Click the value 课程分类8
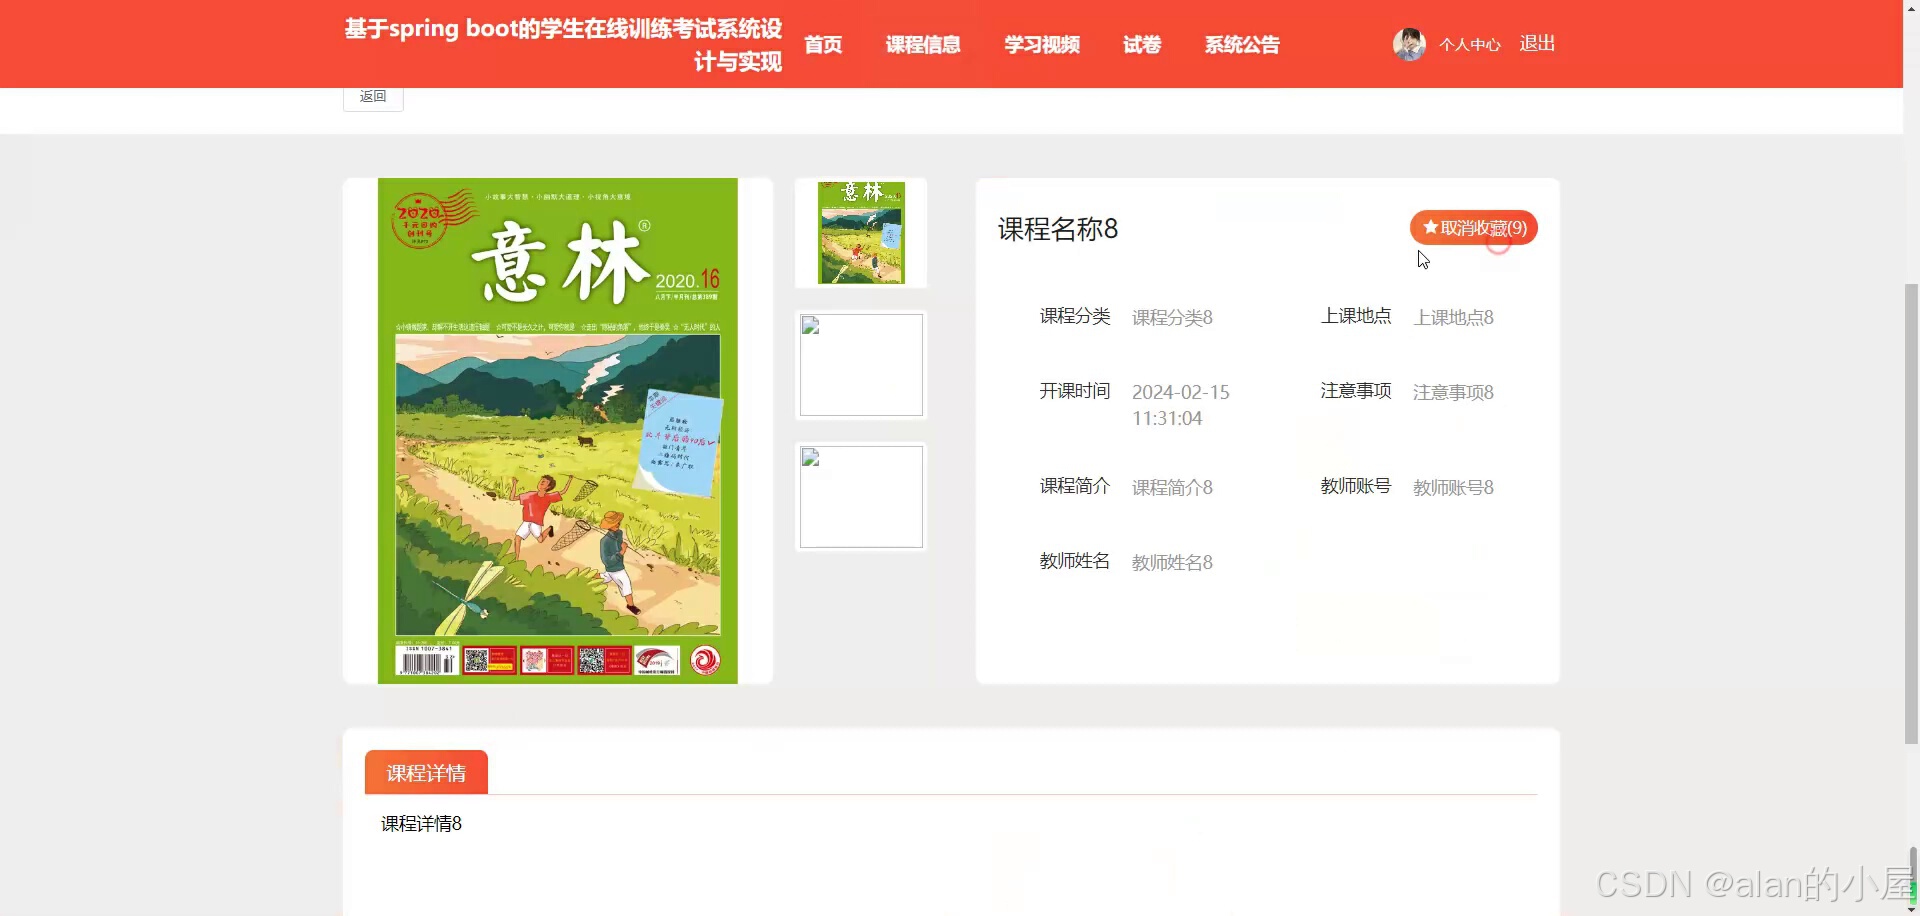1920x916 pixels. (x=1172, y=317)
